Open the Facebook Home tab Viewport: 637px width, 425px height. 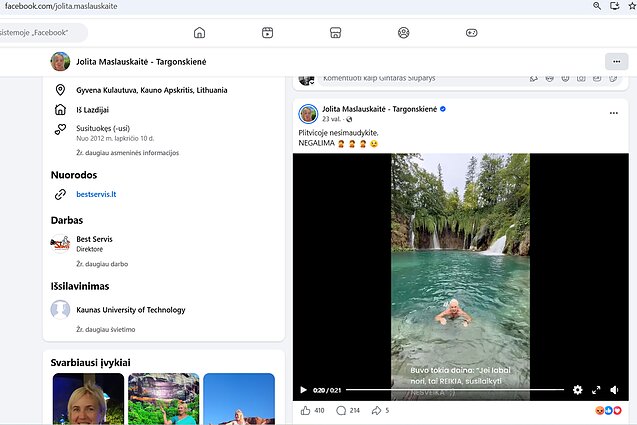(199, 33)
